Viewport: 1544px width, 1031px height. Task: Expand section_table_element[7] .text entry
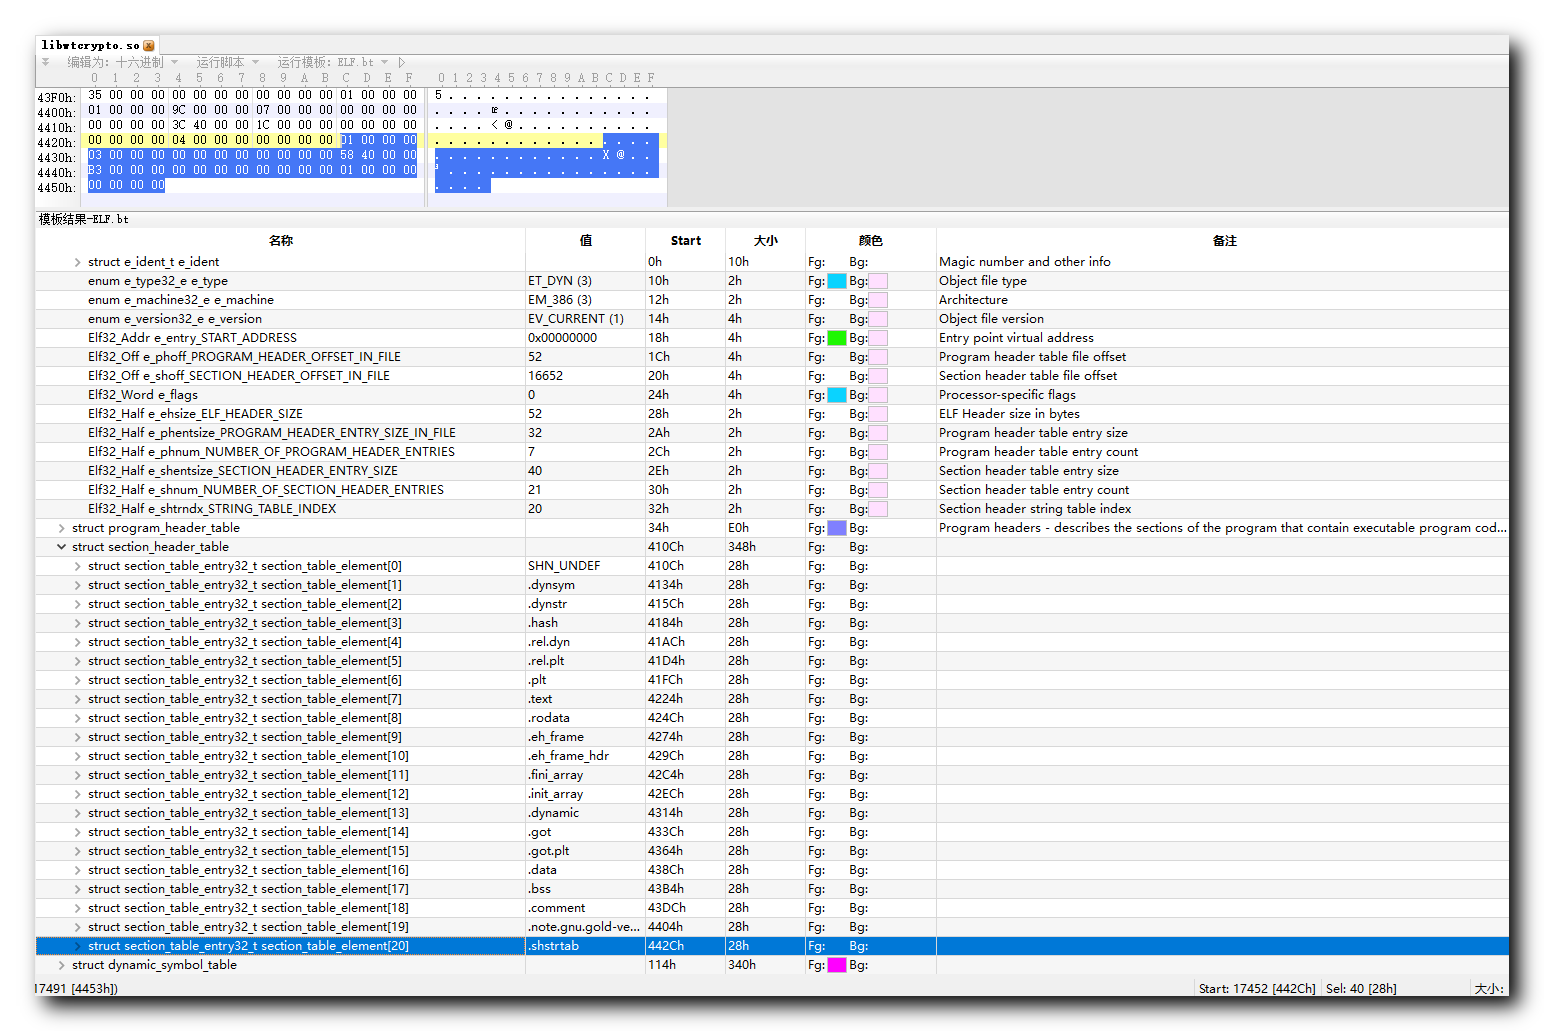click(77, 699)
